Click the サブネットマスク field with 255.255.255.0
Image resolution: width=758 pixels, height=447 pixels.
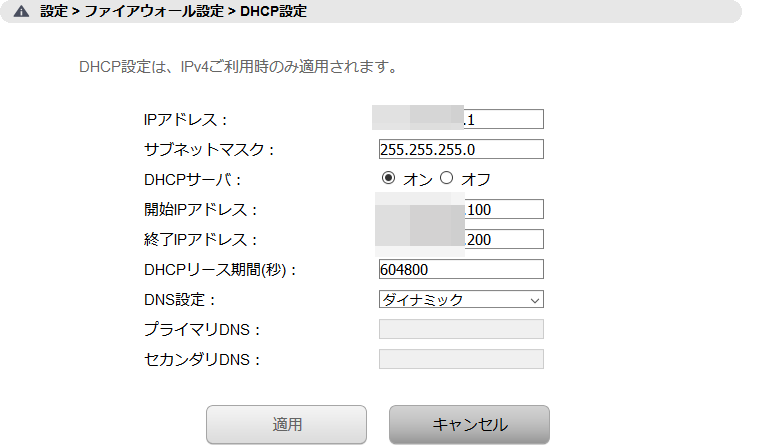(461, 149)
